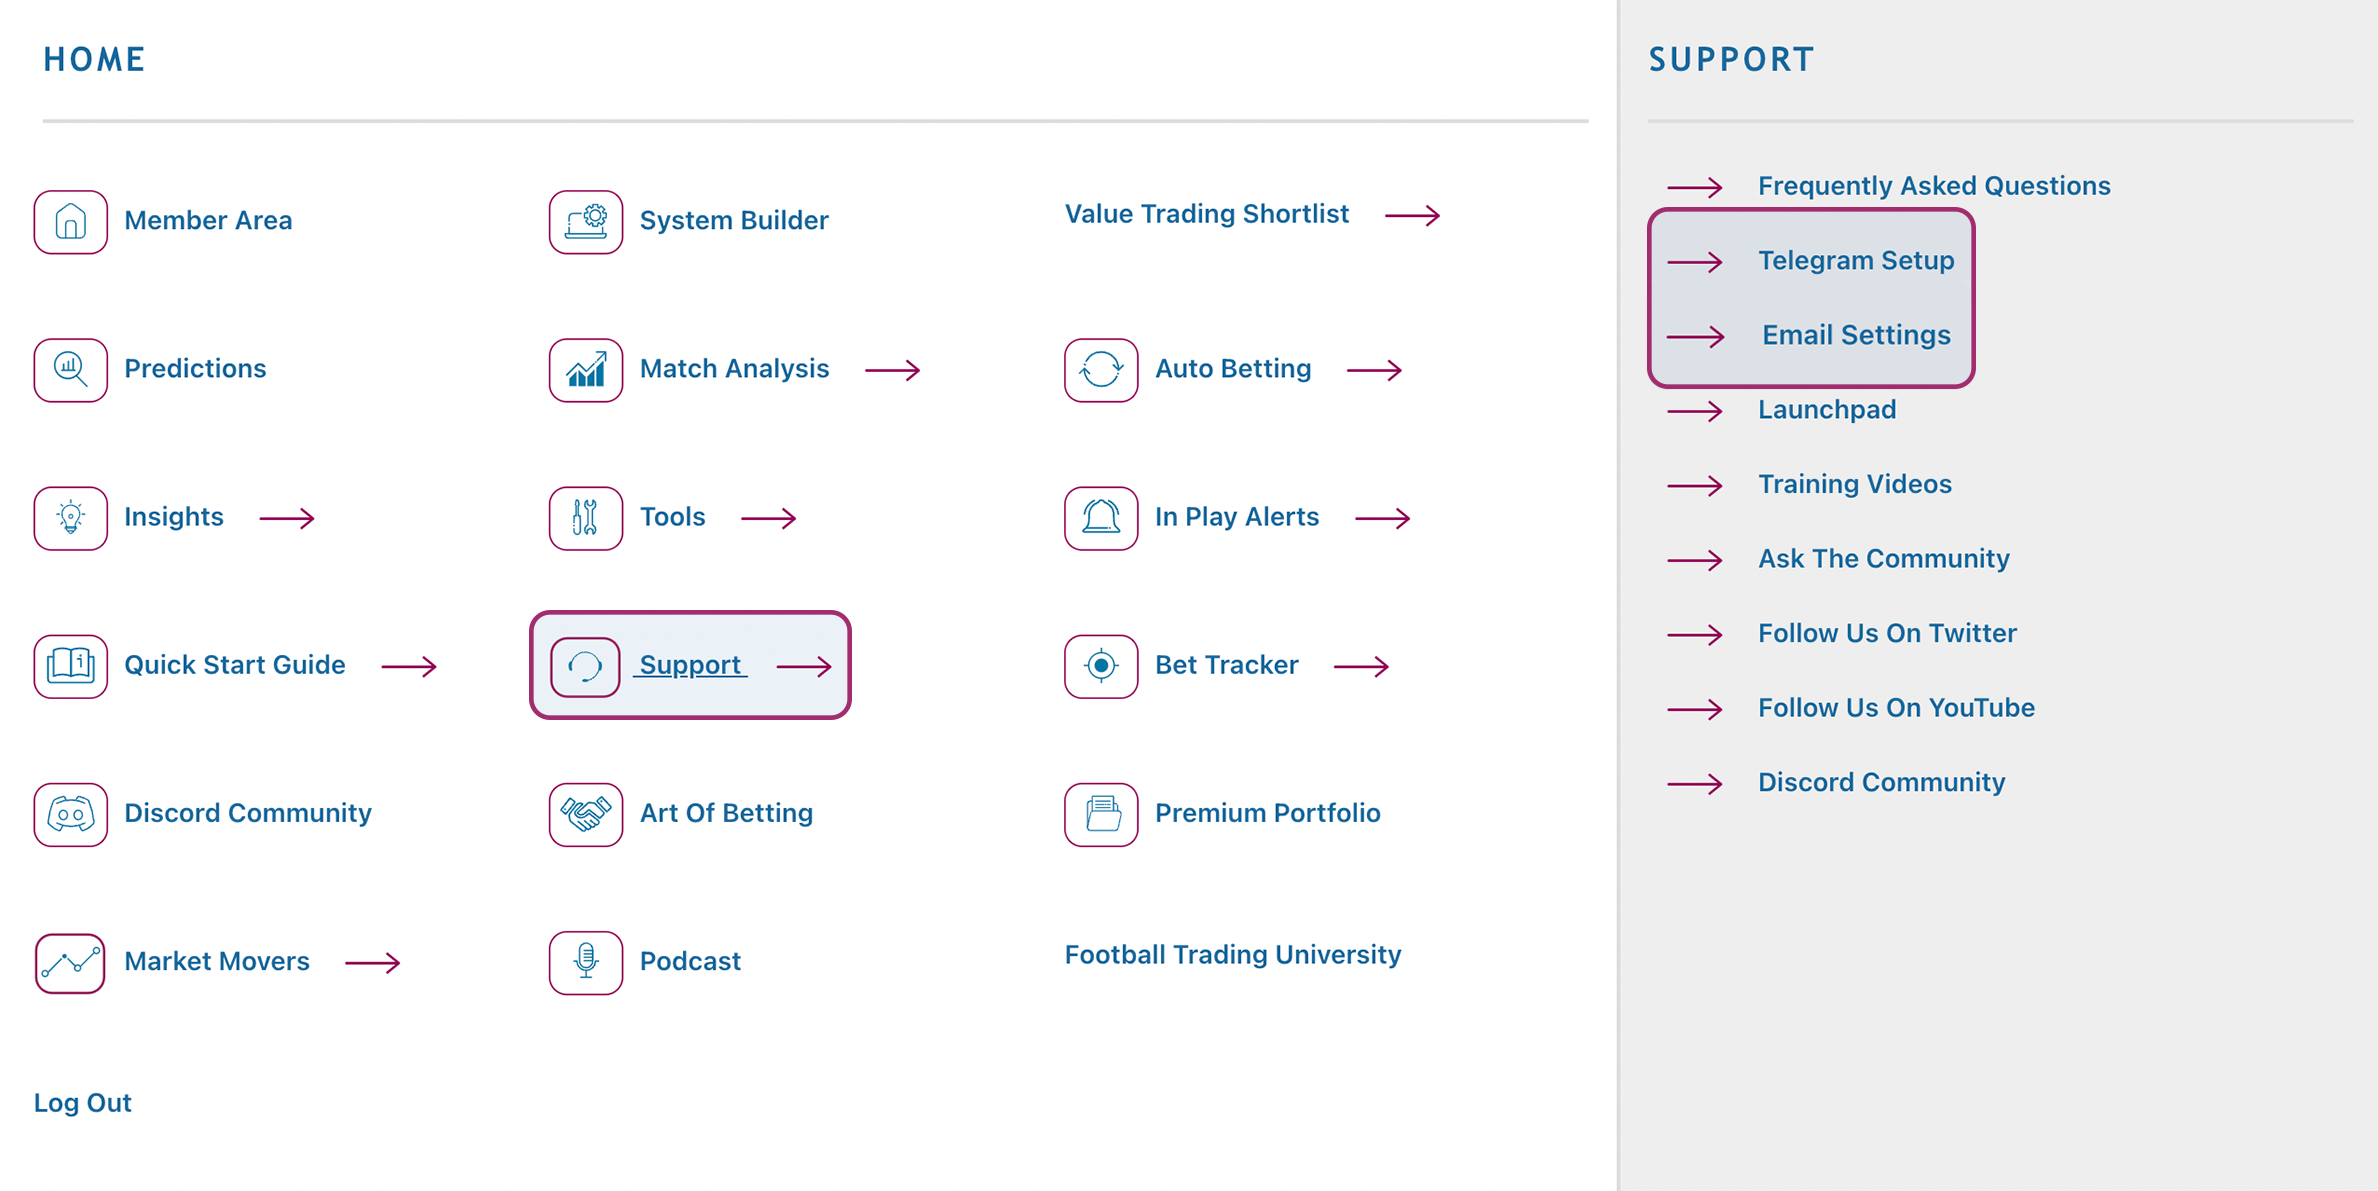The width and height of the screenshot is (2378, 1191).
Task: Select the System Builder gear icon
Action: (586, 221)
